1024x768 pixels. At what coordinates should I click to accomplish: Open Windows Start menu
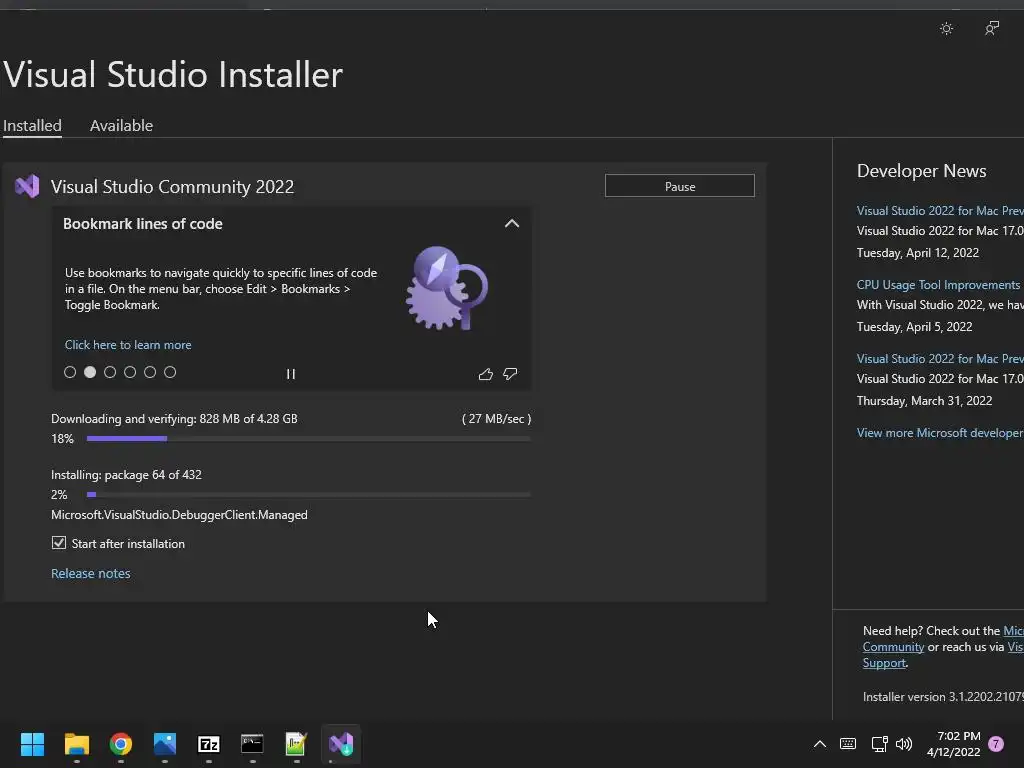click(32, 744)
